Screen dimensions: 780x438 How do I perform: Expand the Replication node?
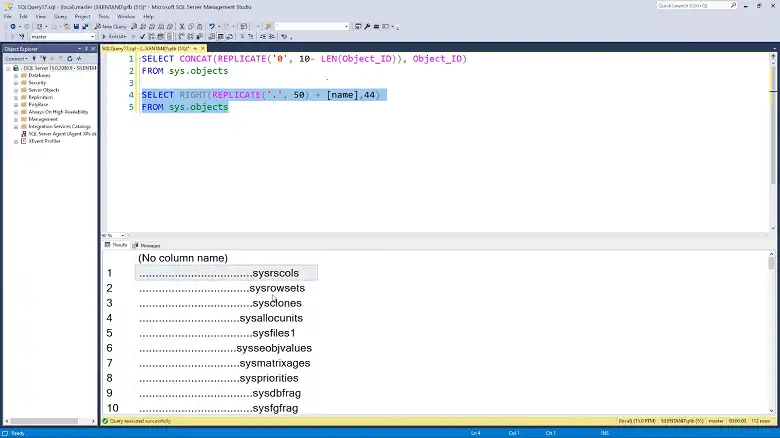click(16, 98)
